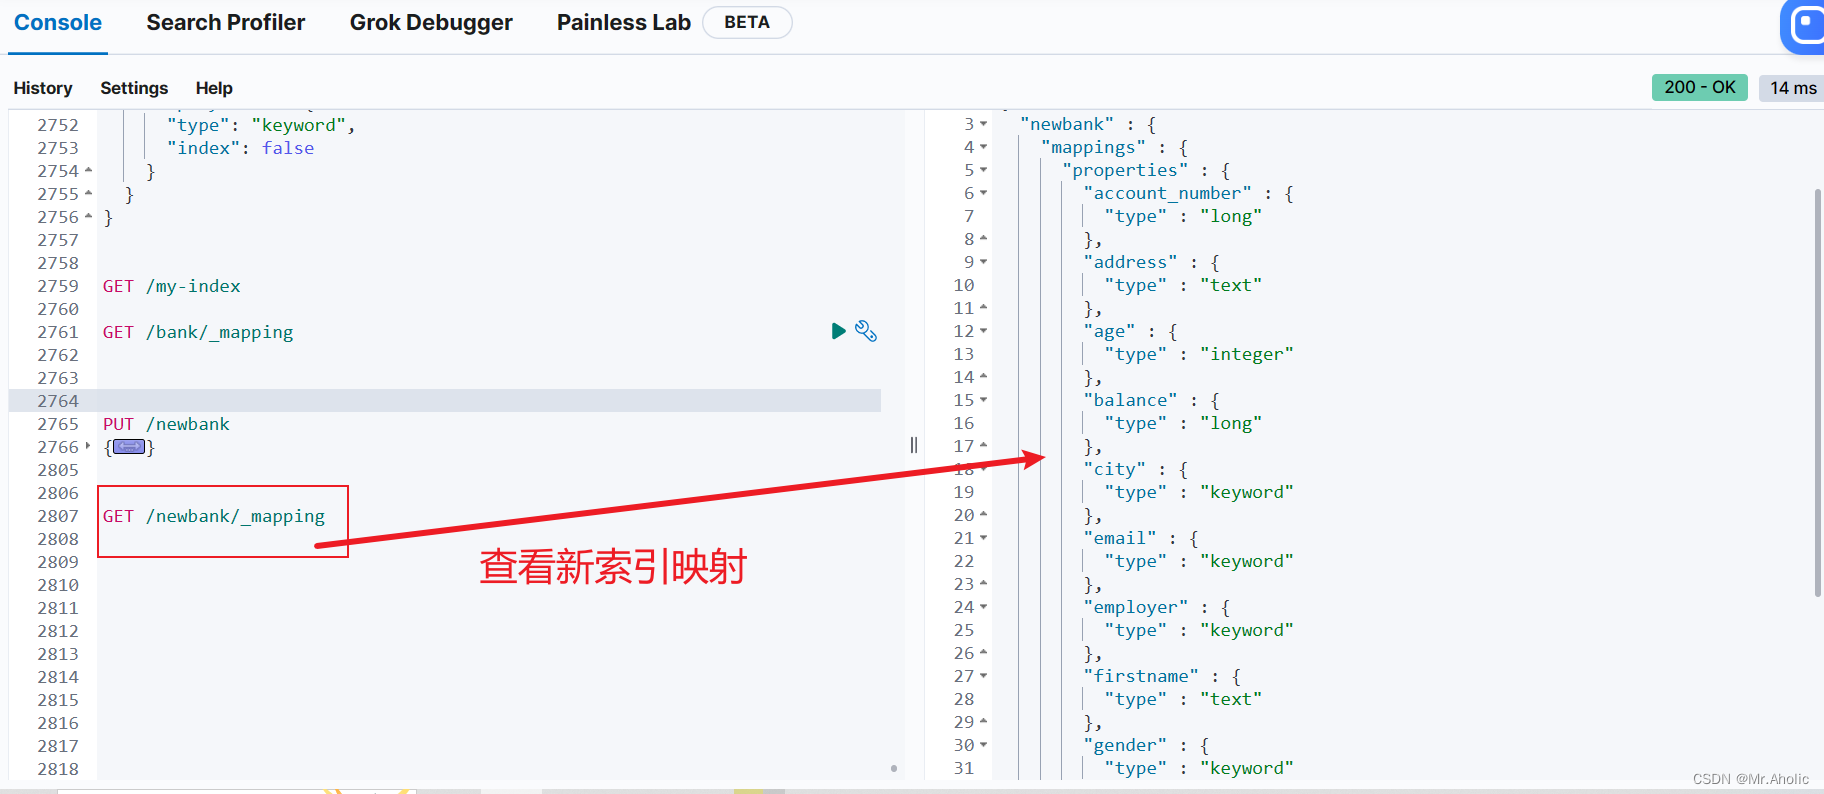The width and height of the screenshot is (1824, 794).
Task: Click the 200 - OK status badge
Action: [1700, 87]
